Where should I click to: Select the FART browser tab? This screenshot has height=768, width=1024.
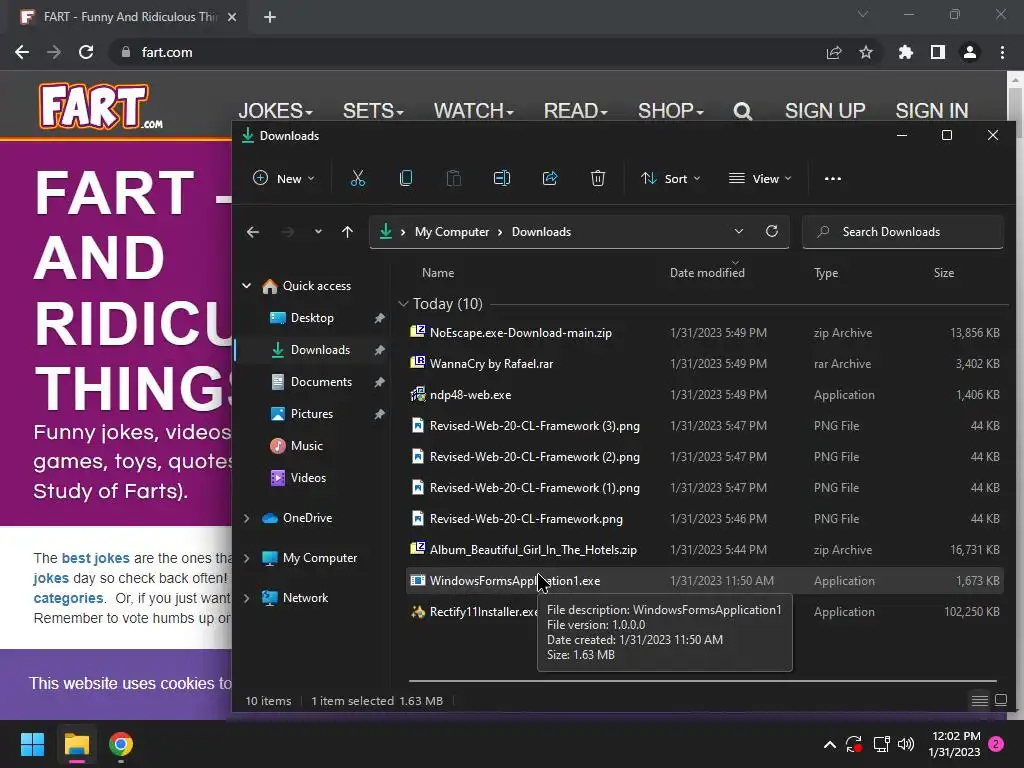click(x=128, y=17)
